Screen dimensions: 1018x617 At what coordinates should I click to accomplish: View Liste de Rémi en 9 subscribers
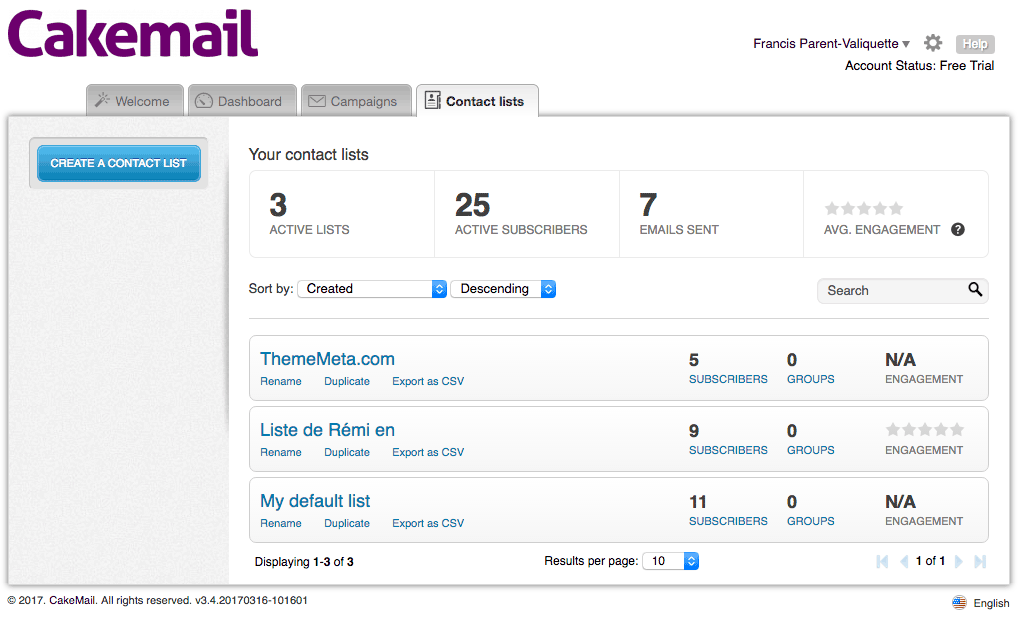pyautogui.click(x=728, y=440)
